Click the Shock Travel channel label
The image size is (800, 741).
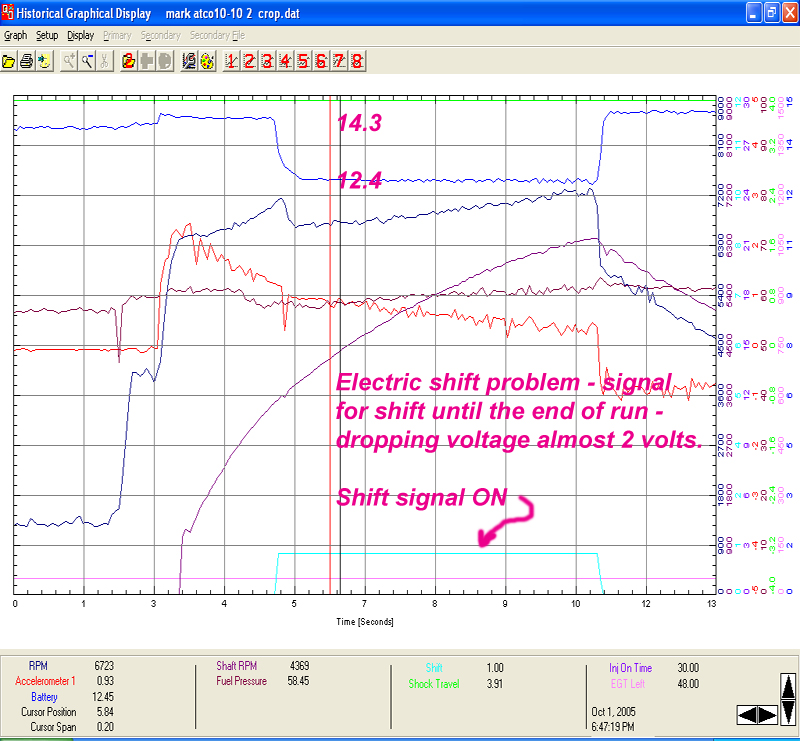click(434, 684)
